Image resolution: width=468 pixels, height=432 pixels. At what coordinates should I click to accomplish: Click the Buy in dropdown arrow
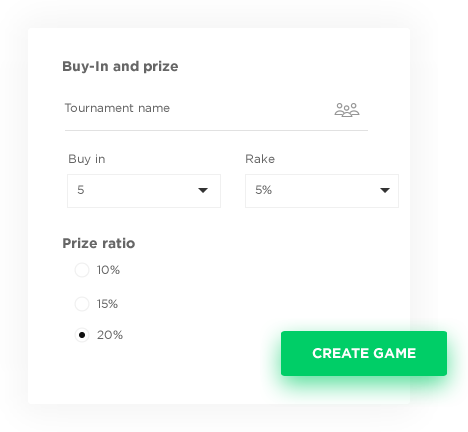pyautogui.click(x=203, y=190)
